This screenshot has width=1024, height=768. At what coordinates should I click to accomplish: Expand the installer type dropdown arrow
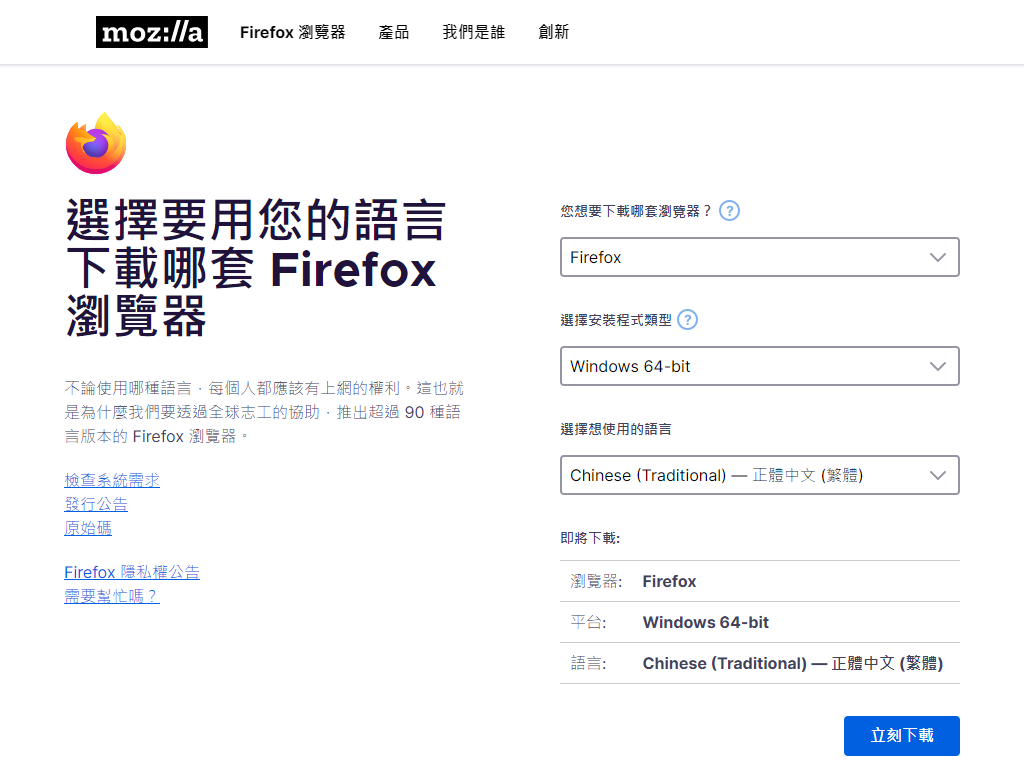(938, 366)
